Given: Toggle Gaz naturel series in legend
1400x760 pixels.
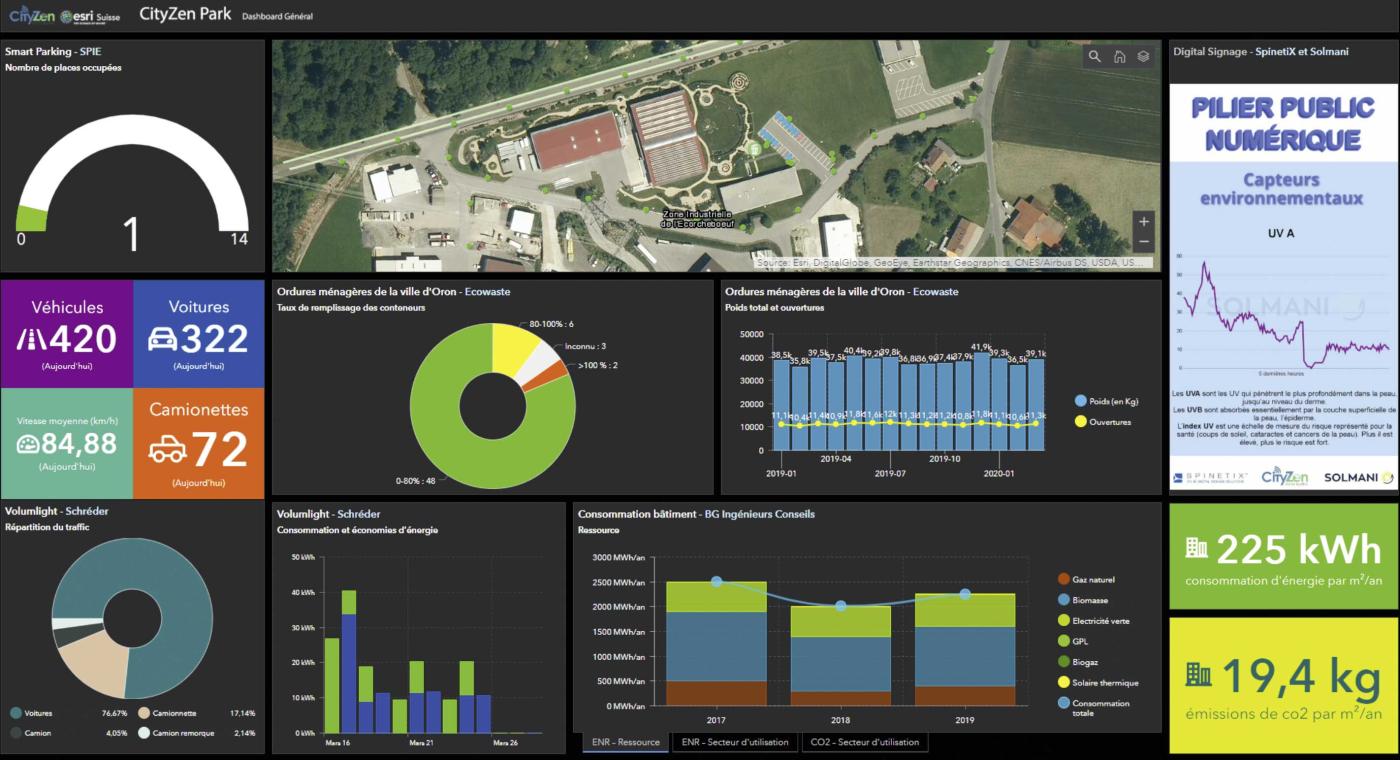Looking at the screenshot, I should click(1064, 580).
